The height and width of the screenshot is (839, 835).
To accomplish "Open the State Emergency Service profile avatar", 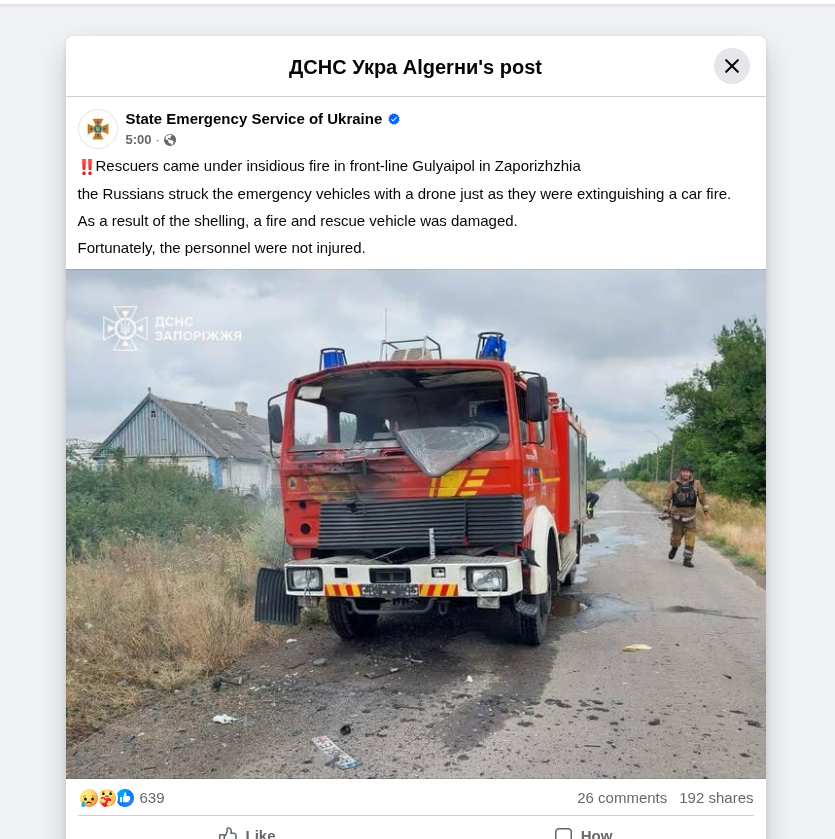I will [98, 129].
